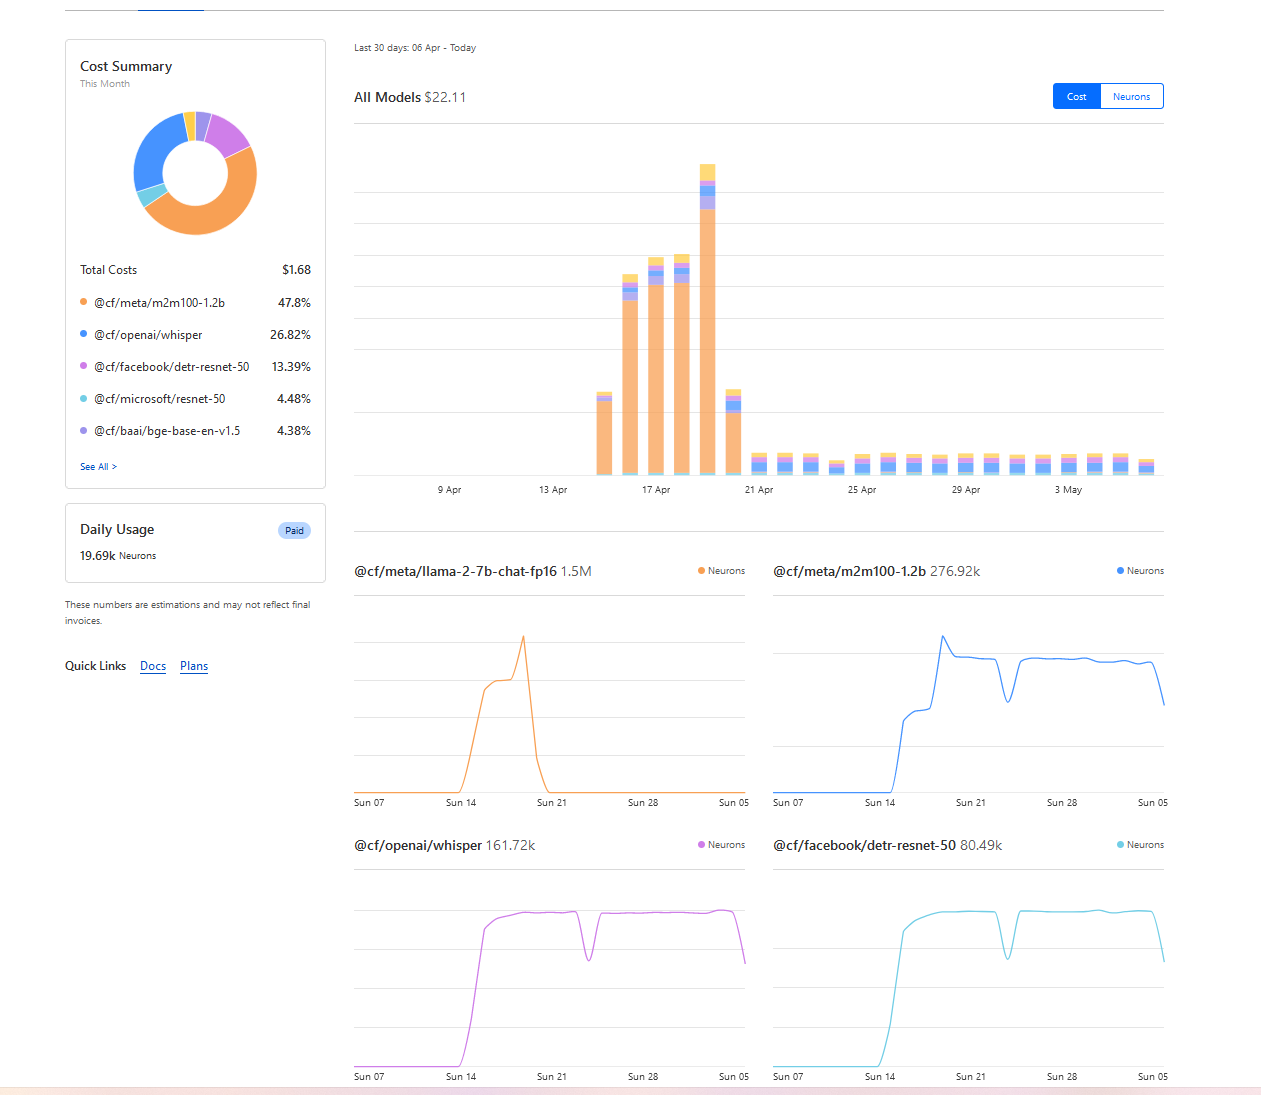Click orange dot beside @cf/meta/m2m100-1.2b
Screen dimensions: 1261x1095
[84, 302]
